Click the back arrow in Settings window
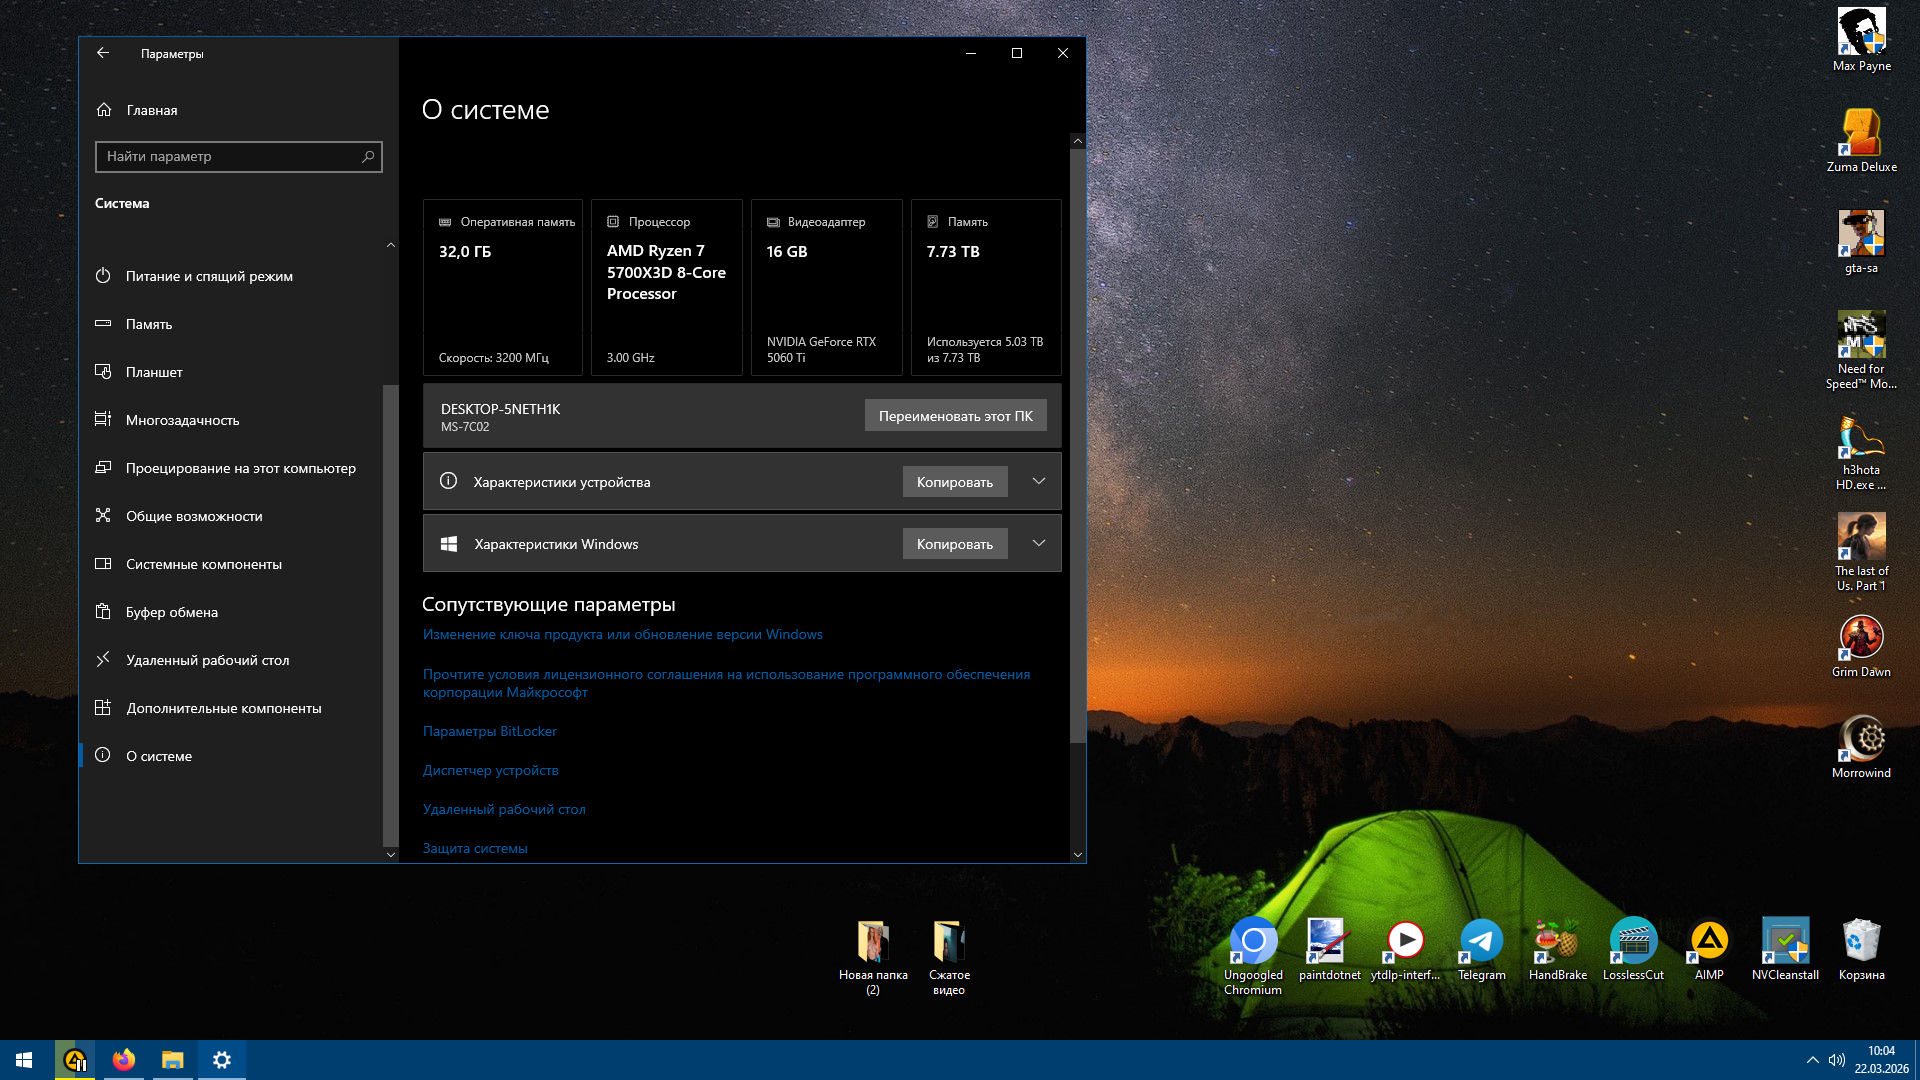The image size is (1920, 1080). click(103, 53)
